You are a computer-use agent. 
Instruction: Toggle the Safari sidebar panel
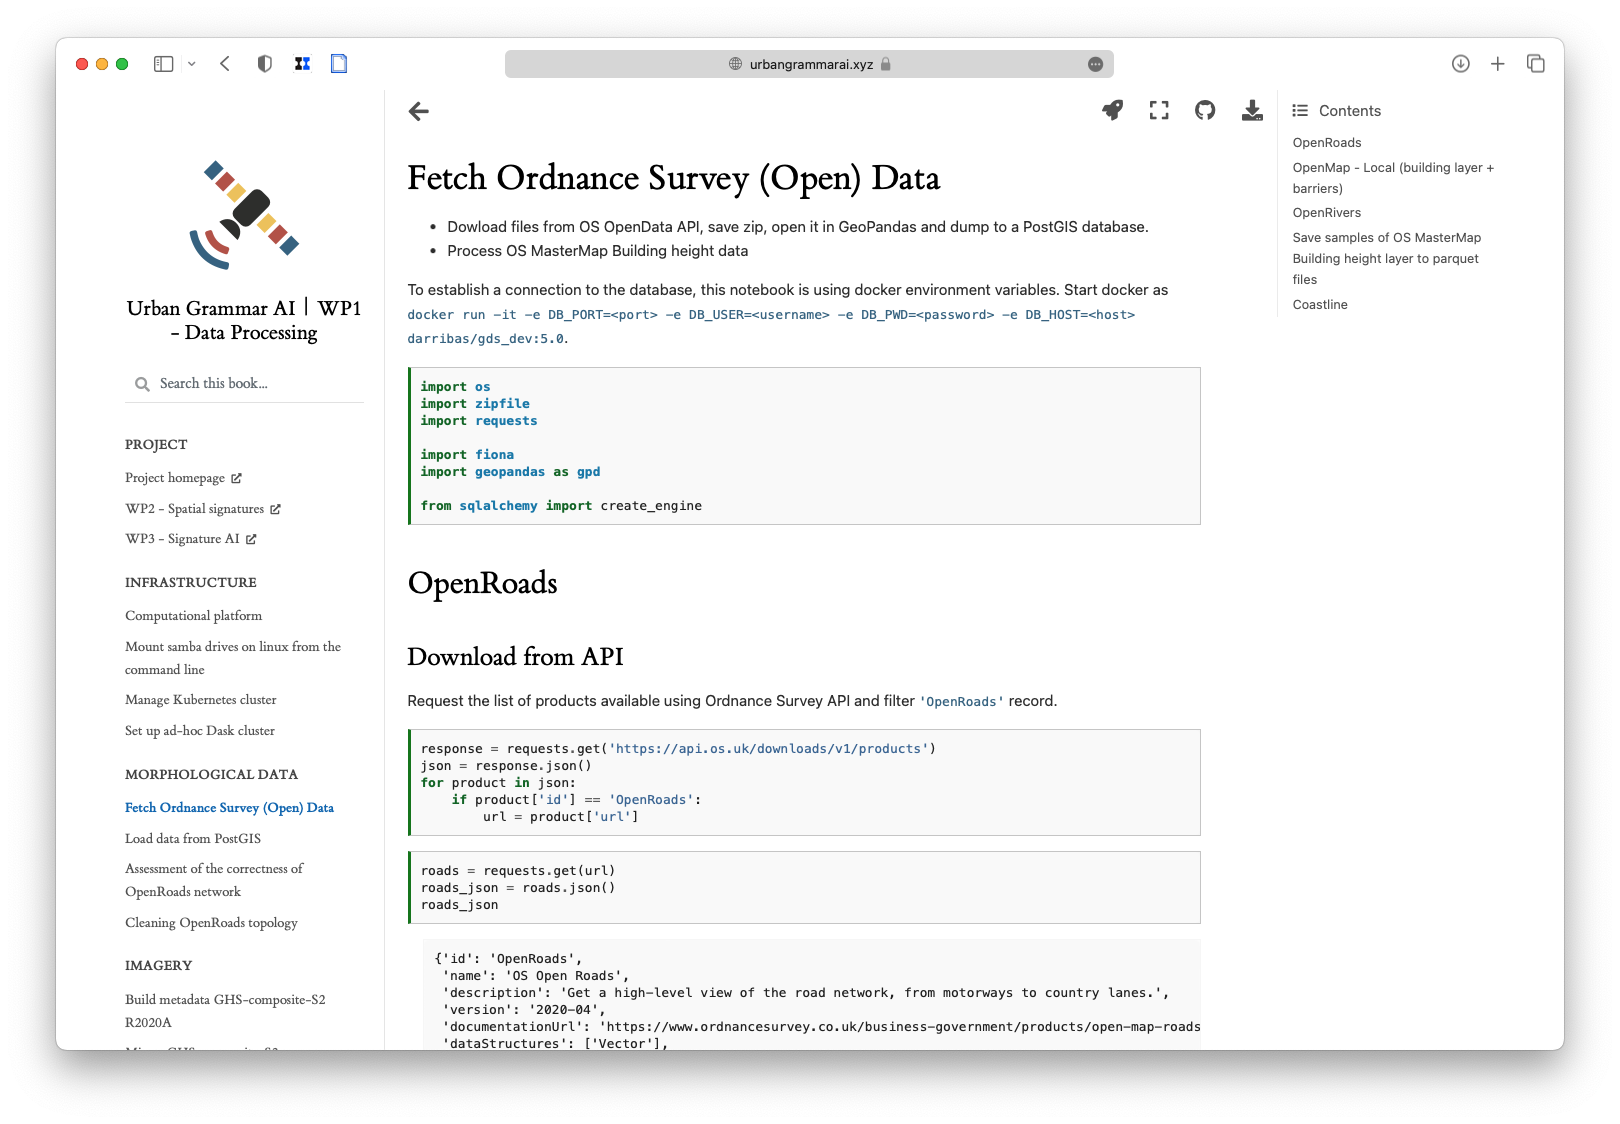pos(164,64)
